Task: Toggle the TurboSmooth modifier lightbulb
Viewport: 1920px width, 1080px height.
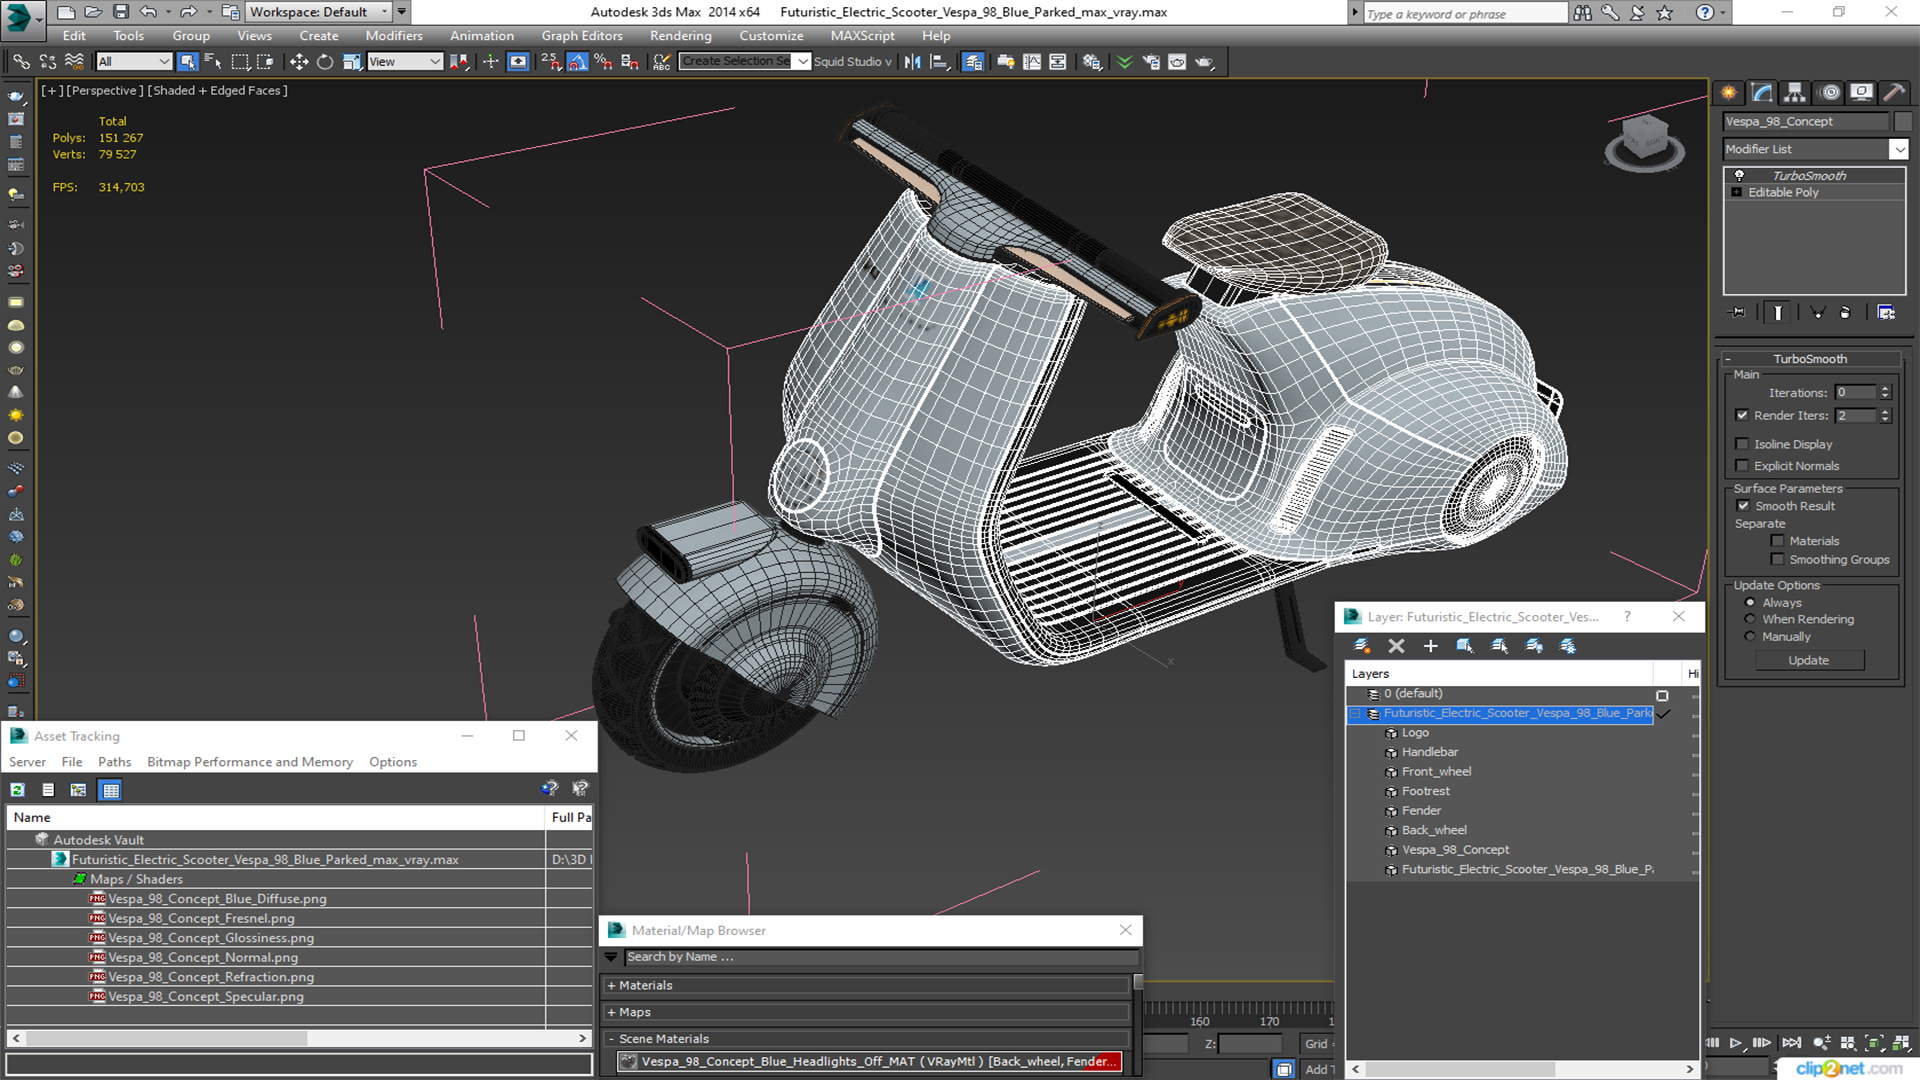Action: click(x=1739, y=175)
